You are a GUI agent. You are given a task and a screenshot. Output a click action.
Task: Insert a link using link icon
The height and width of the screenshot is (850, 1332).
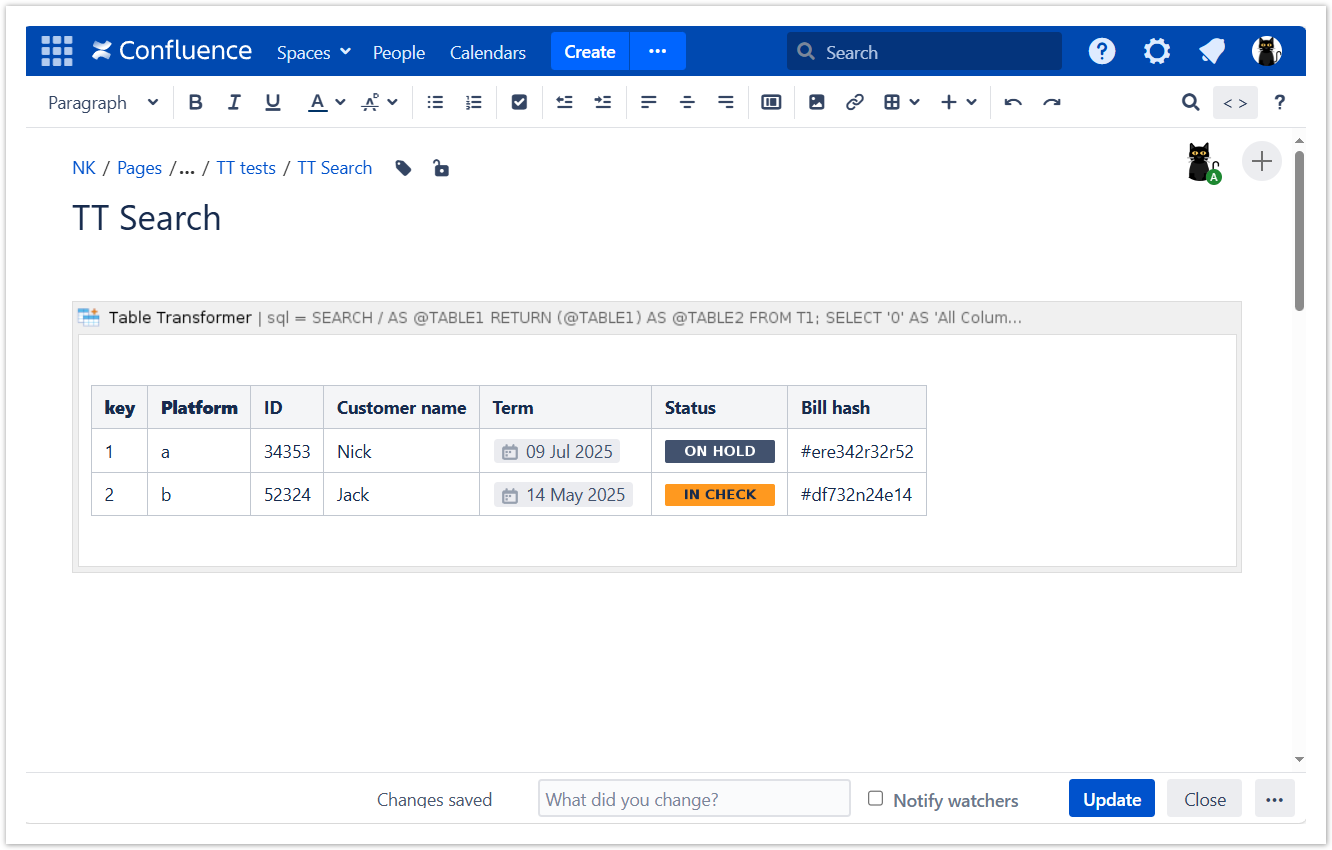pos(854,102)
